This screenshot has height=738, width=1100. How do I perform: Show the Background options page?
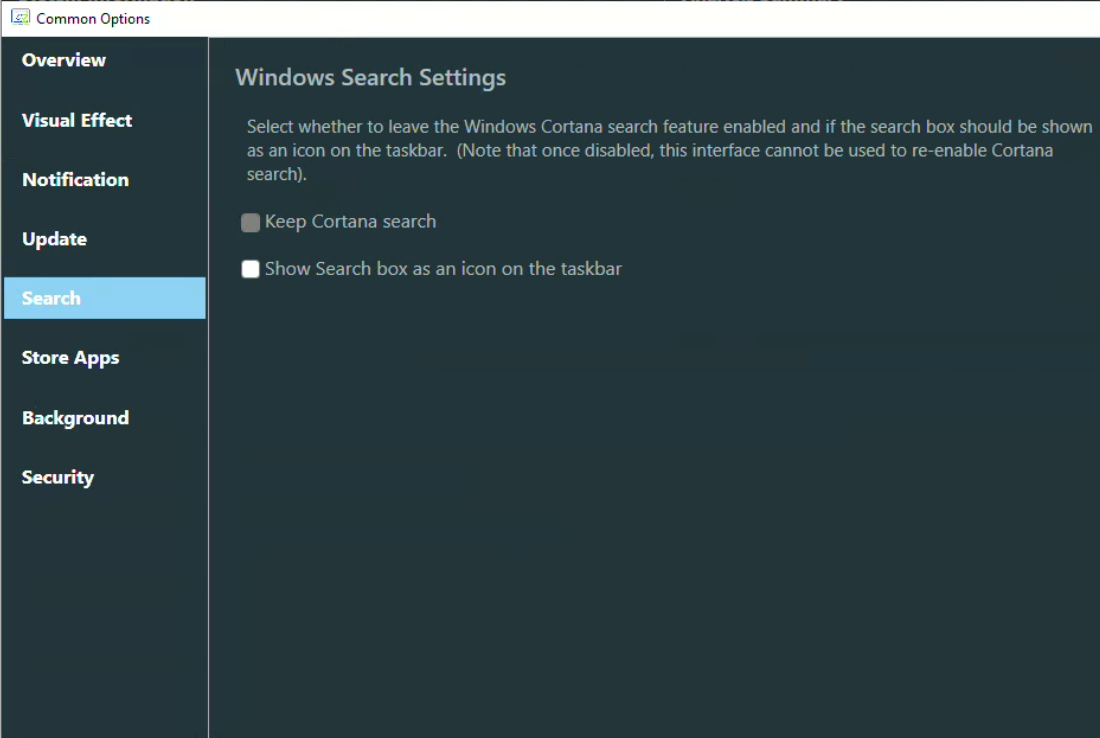75,418
